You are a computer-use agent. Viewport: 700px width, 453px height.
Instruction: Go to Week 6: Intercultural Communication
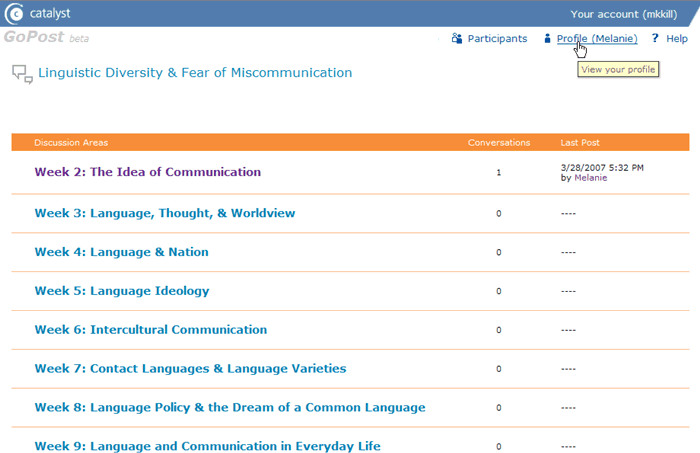150,330
